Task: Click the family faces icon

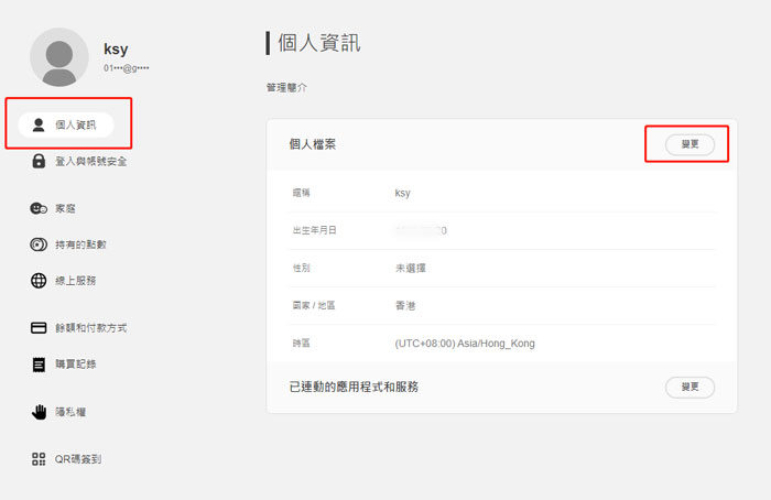Action: [x=38, y=208]
